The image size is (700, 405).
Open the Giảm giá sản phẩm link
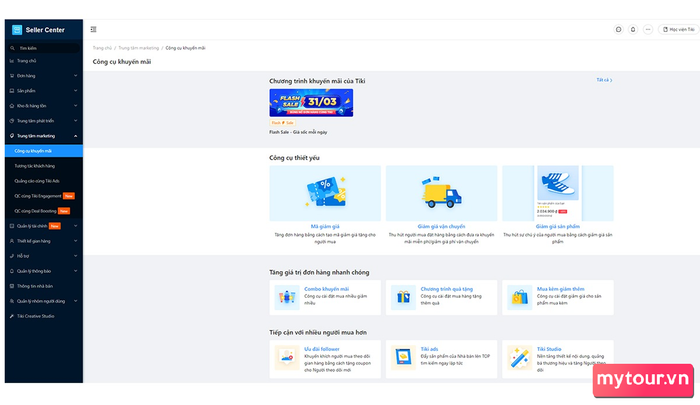[558, 226]
